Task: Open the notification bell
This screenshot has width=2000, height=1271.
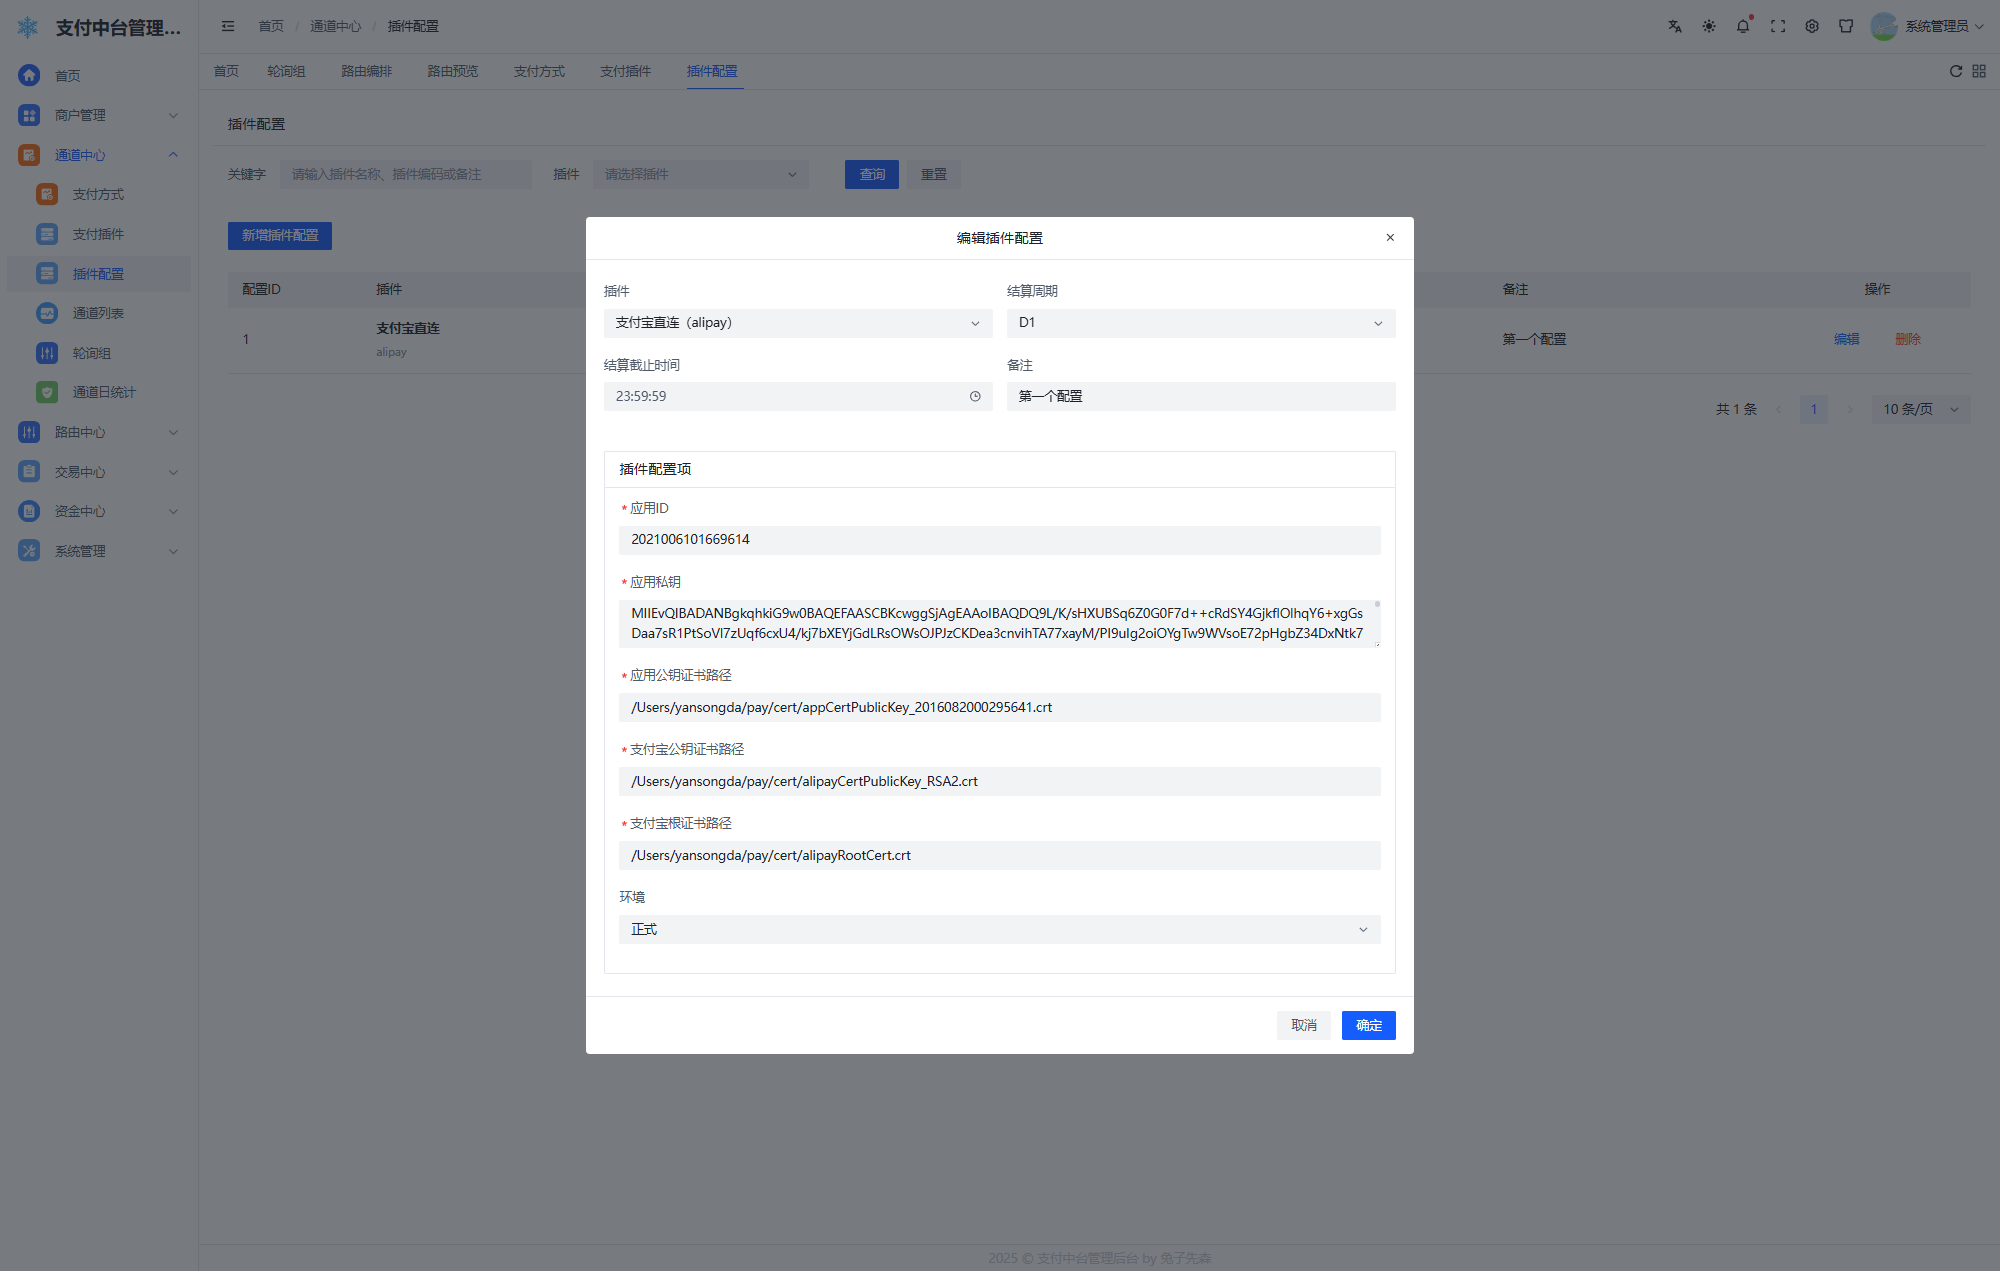Action: 1743,27
